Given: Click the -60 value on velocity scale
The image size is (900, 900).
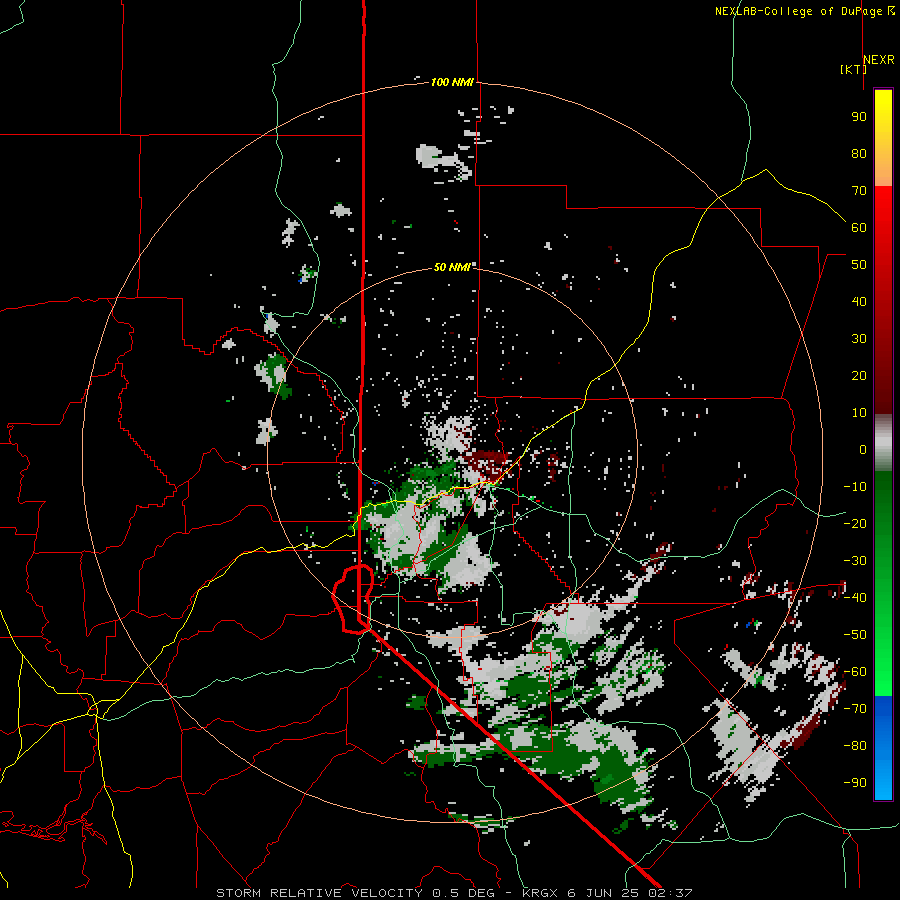Looking at the screenshot, I should click(855, 672).
